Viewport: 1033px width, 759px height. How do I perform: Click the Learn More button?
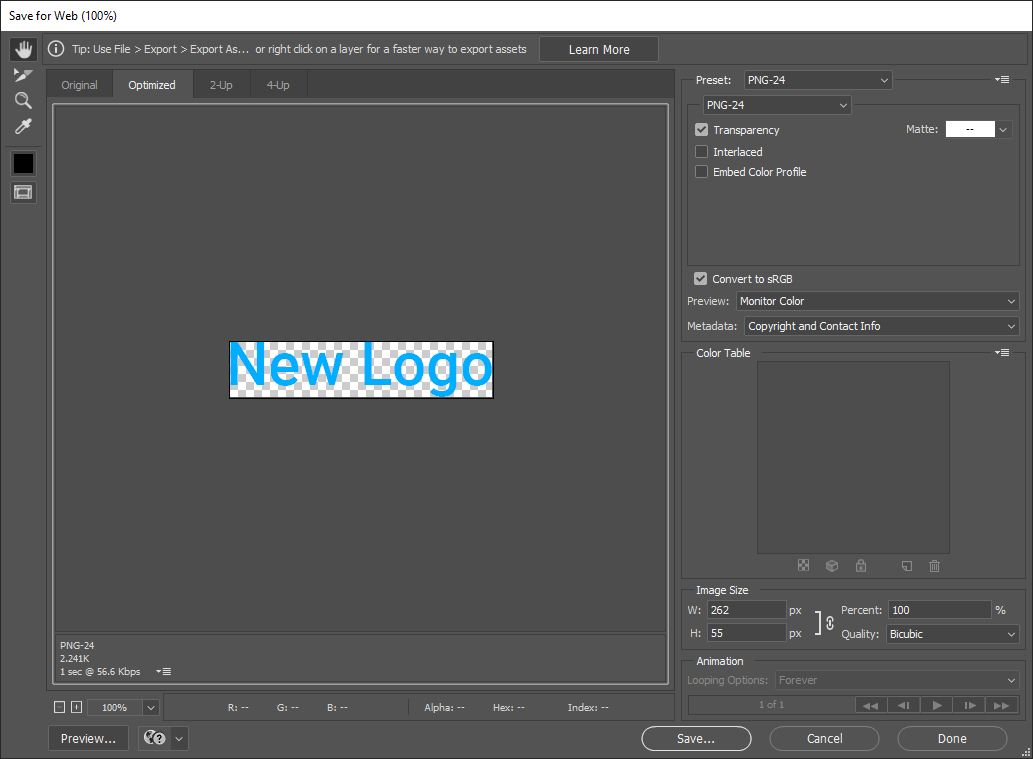coord(599,49)
